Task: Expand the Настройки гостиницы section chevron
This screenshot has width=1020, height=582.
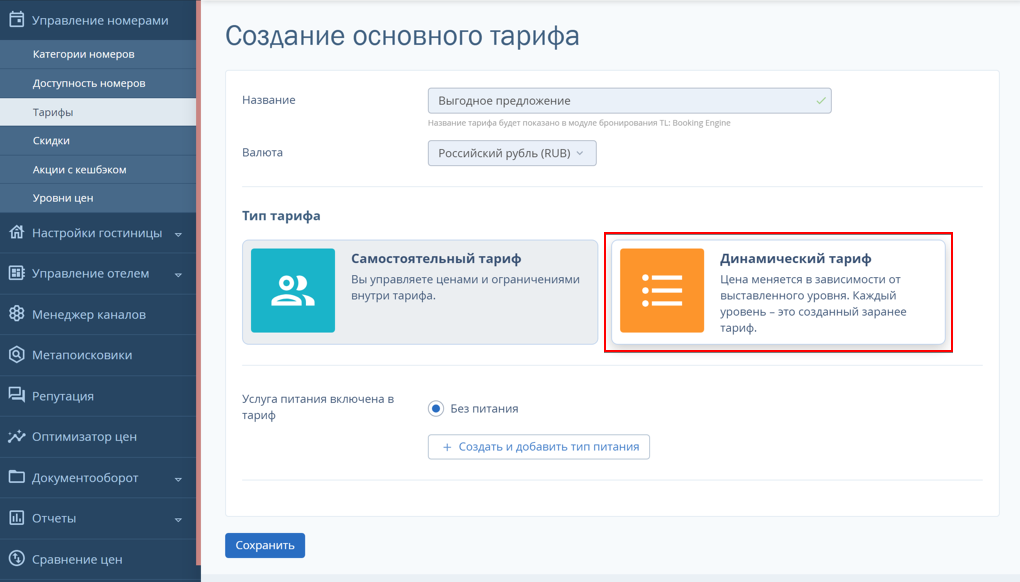Action: click(178, 234)
